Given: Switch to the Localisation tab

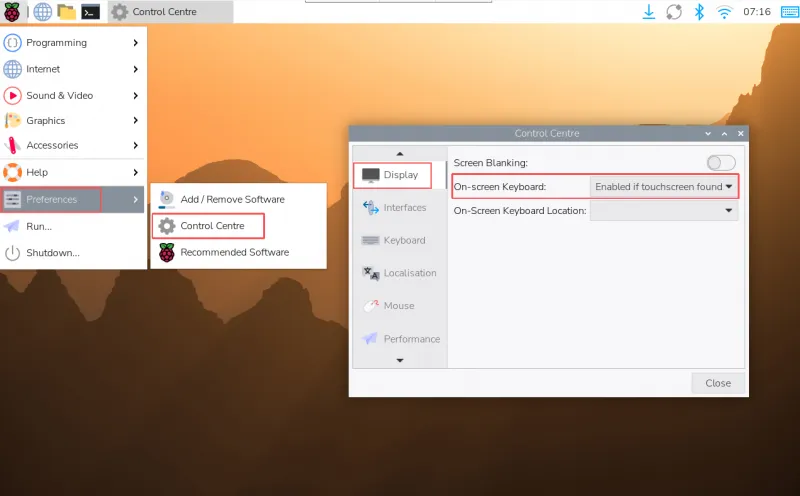Looking at the screenshot, I should 398,273.
